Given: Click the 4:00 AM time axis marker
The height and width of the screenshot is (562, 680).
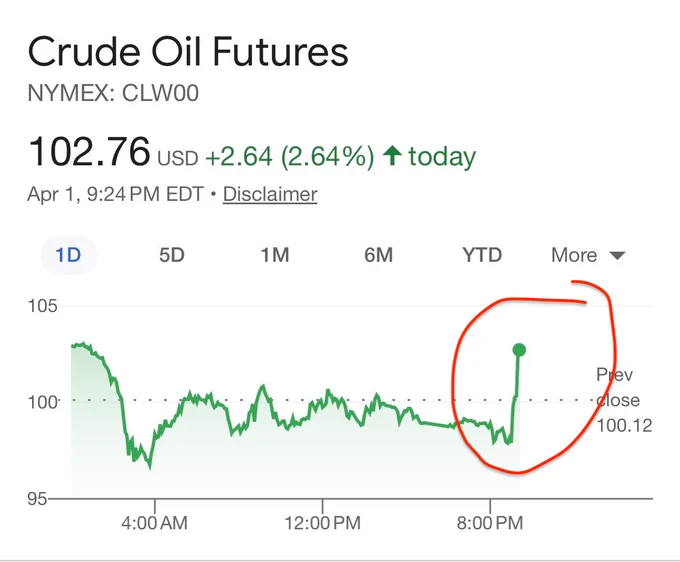Looking at the screenshot, I should click(x=154, y=523).
